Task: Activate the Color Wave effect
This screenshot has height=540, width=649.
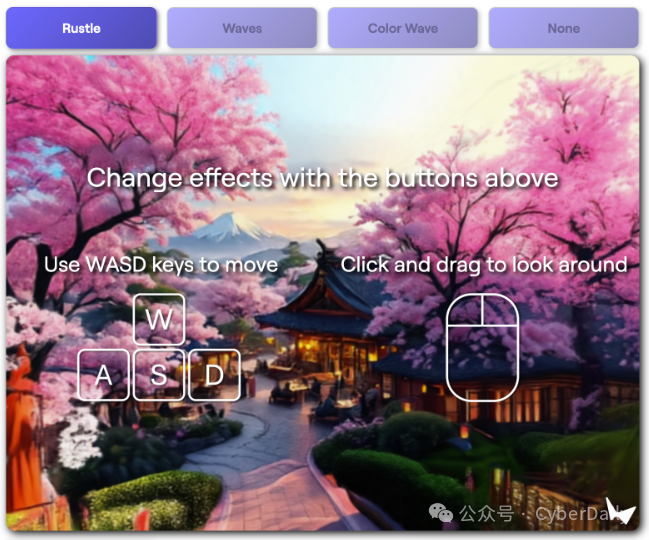Action: tap(403, 28)
